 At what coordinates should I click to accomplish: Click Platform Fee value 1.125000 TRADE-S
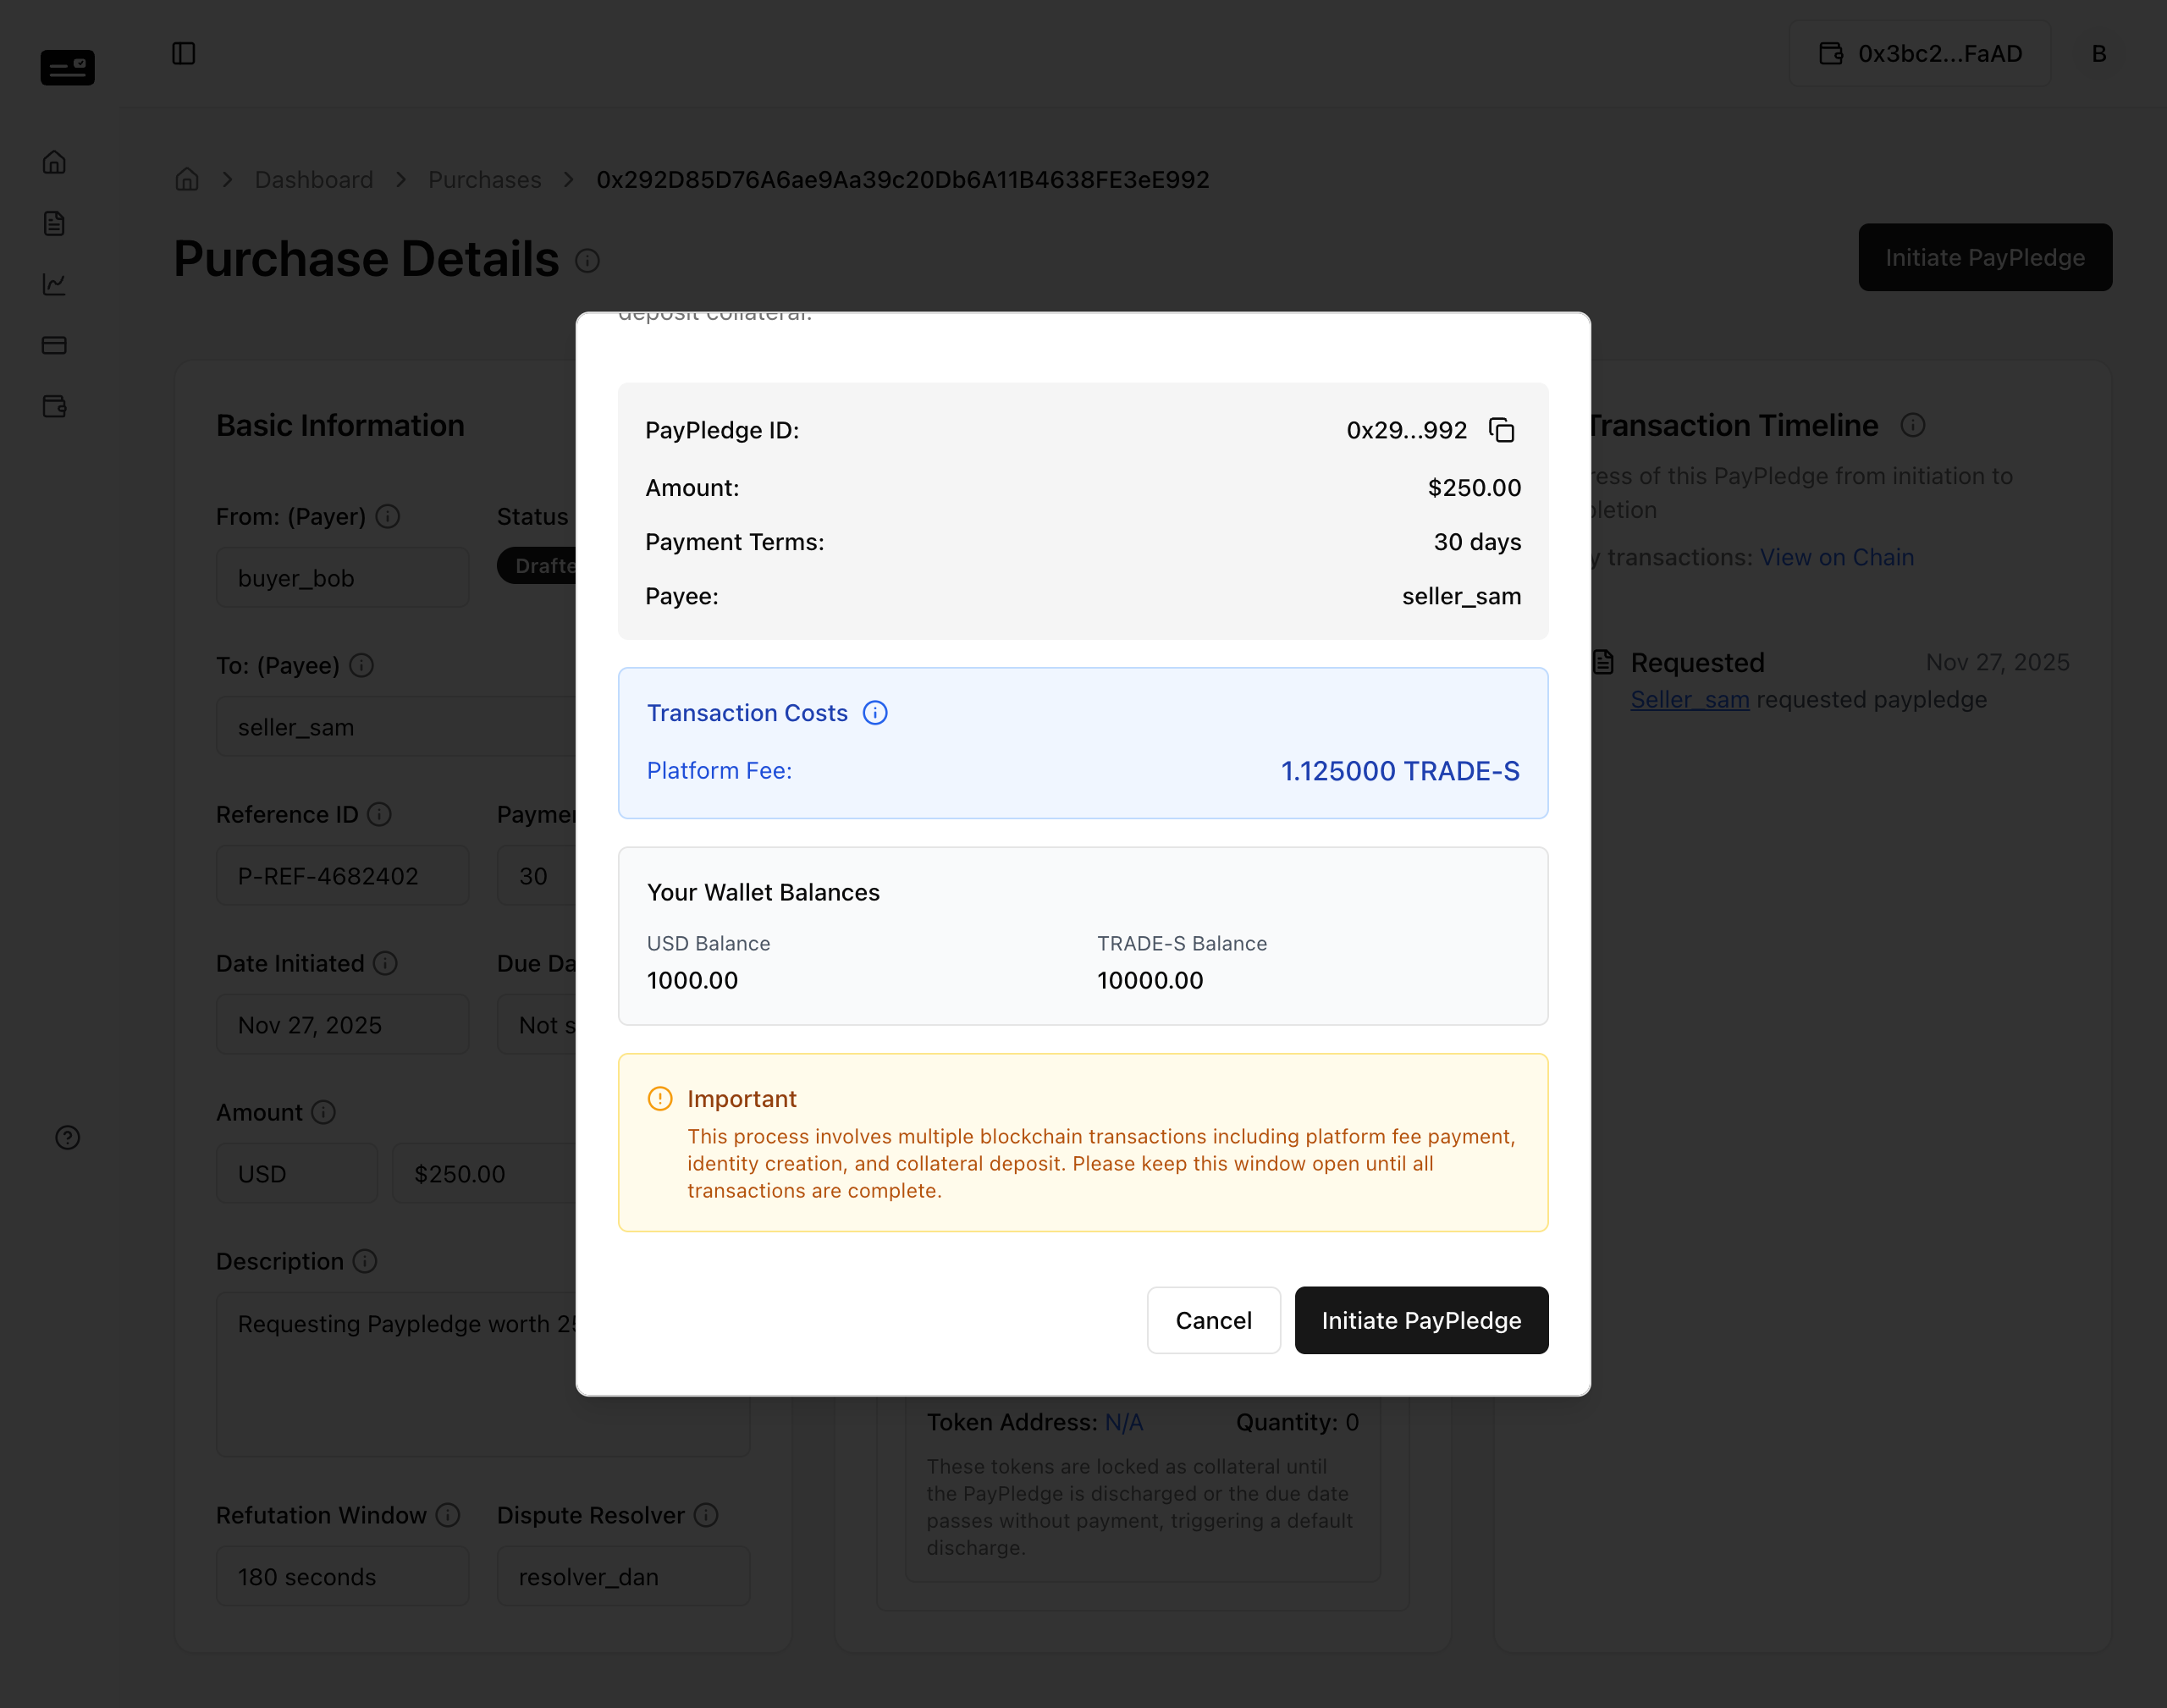coord(1400,771)
